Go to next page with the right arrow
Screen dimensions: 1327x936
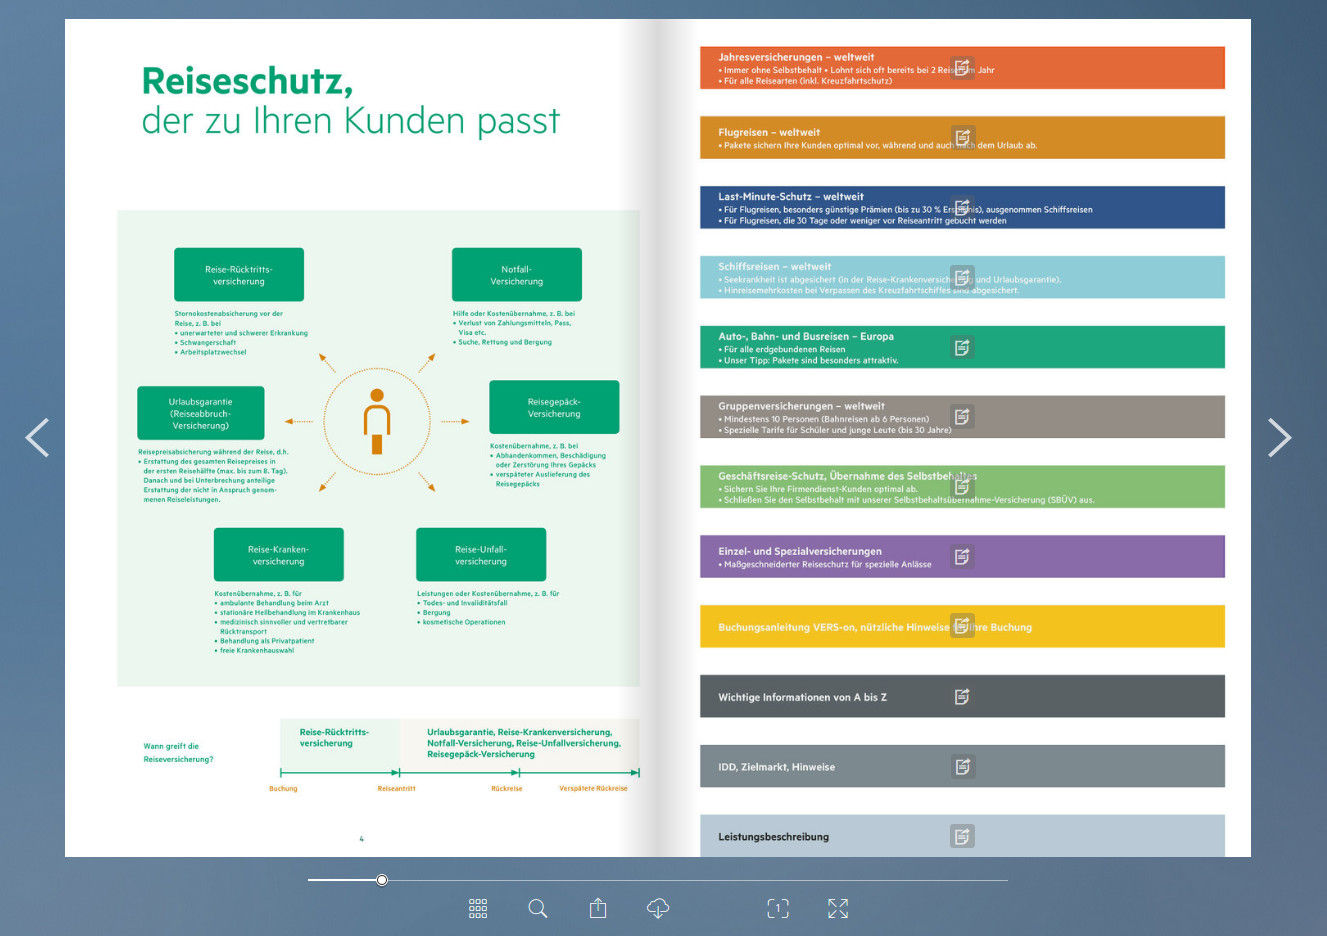coord(1280,437)
